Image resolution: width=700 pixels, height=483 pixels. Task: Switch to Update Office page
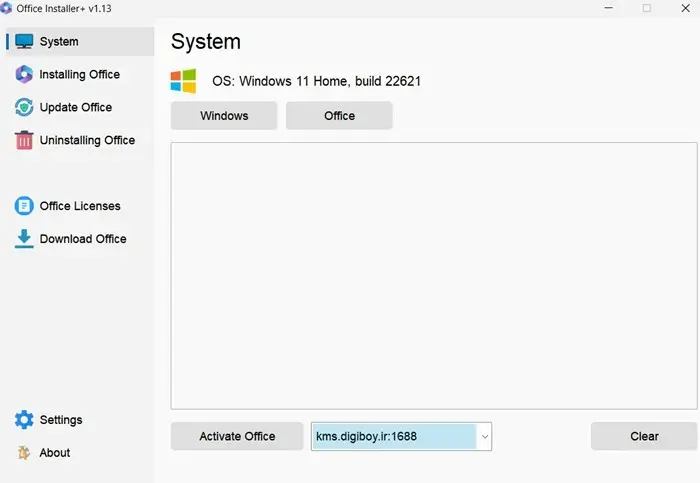pos(75,107)
